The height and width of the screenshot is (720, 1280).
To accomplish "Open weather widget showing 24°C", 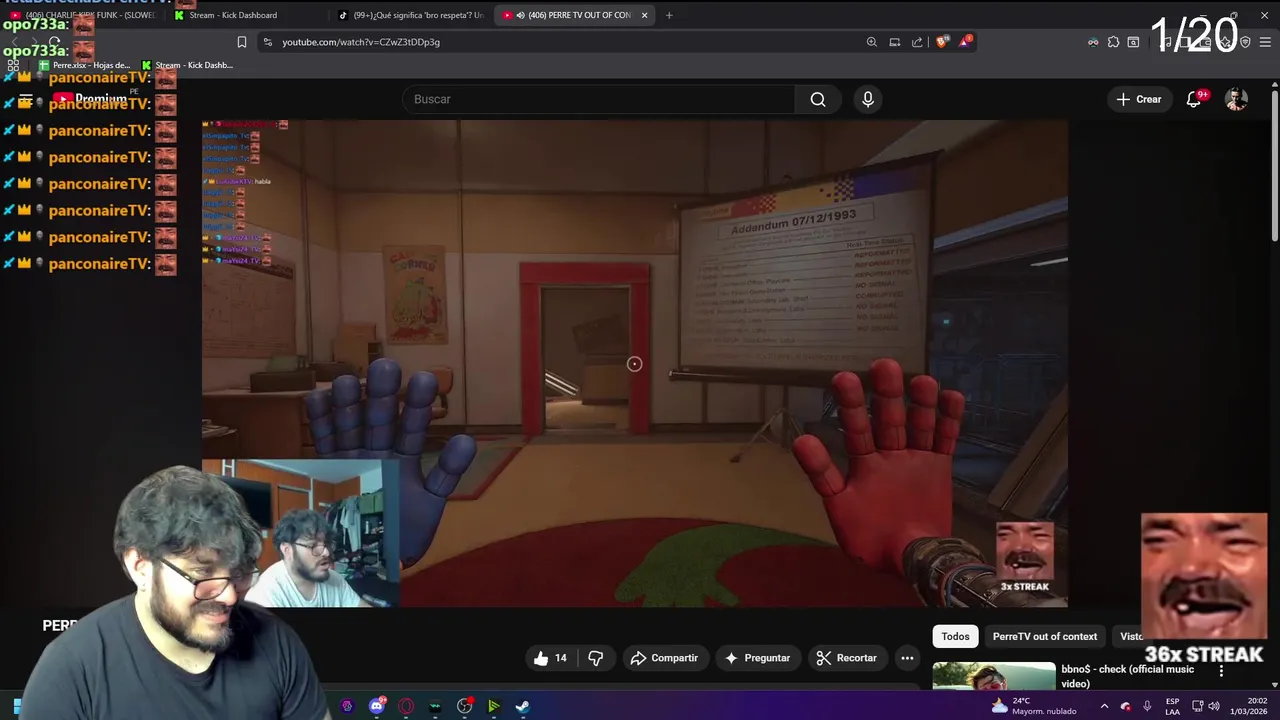I will click(x=1034, y=706).
